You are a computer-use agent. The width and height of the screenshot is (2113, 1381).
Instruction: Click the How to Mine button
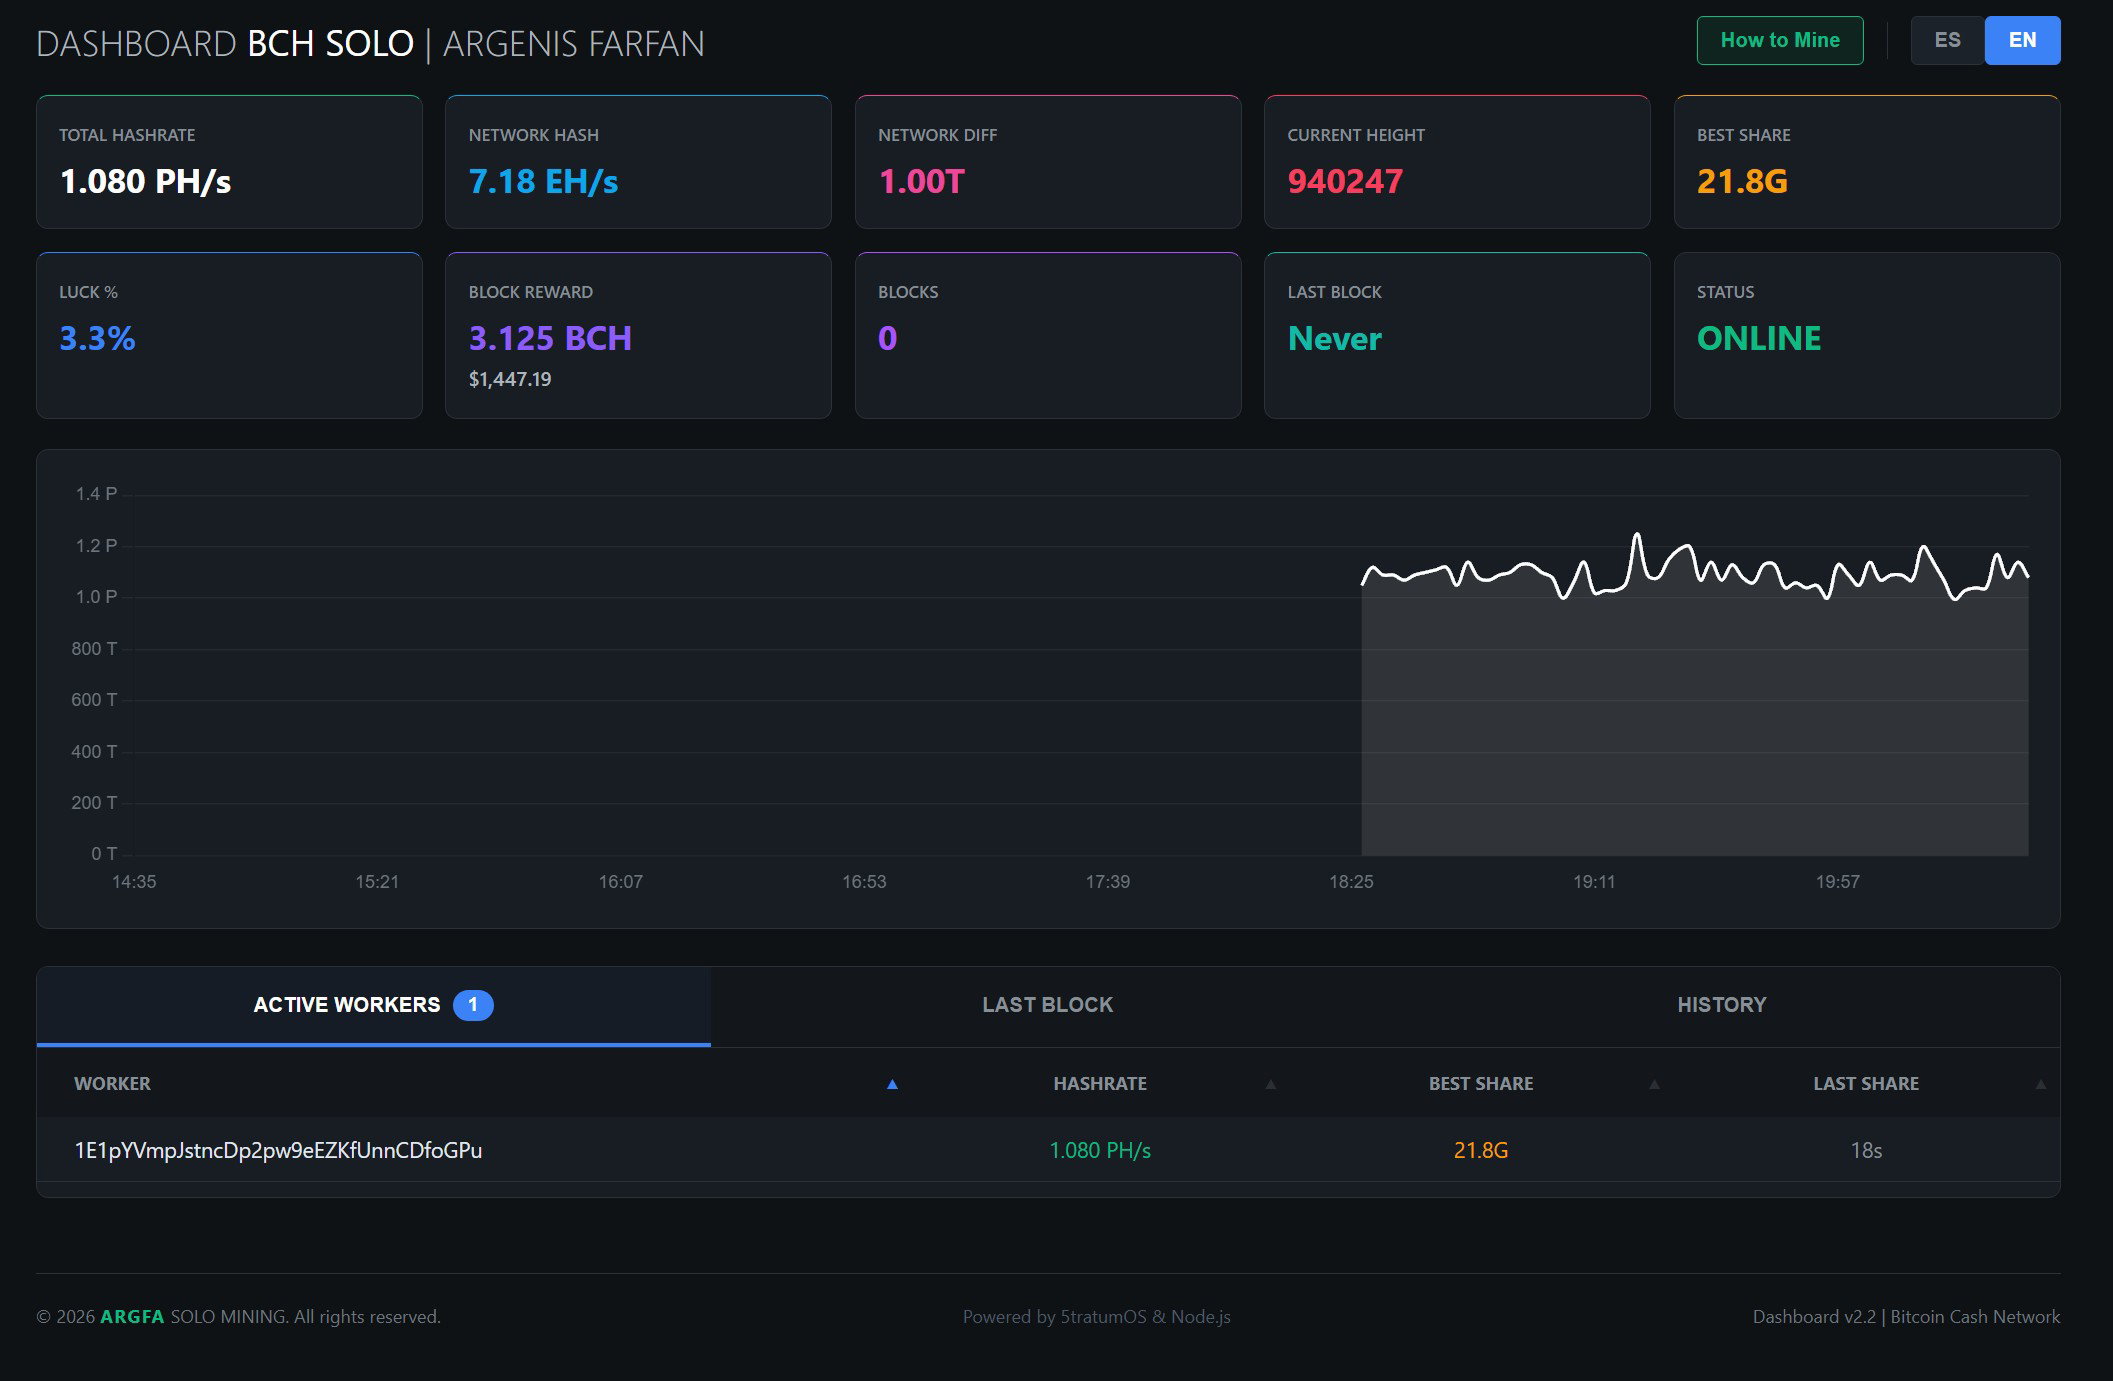pos(1780,41)
